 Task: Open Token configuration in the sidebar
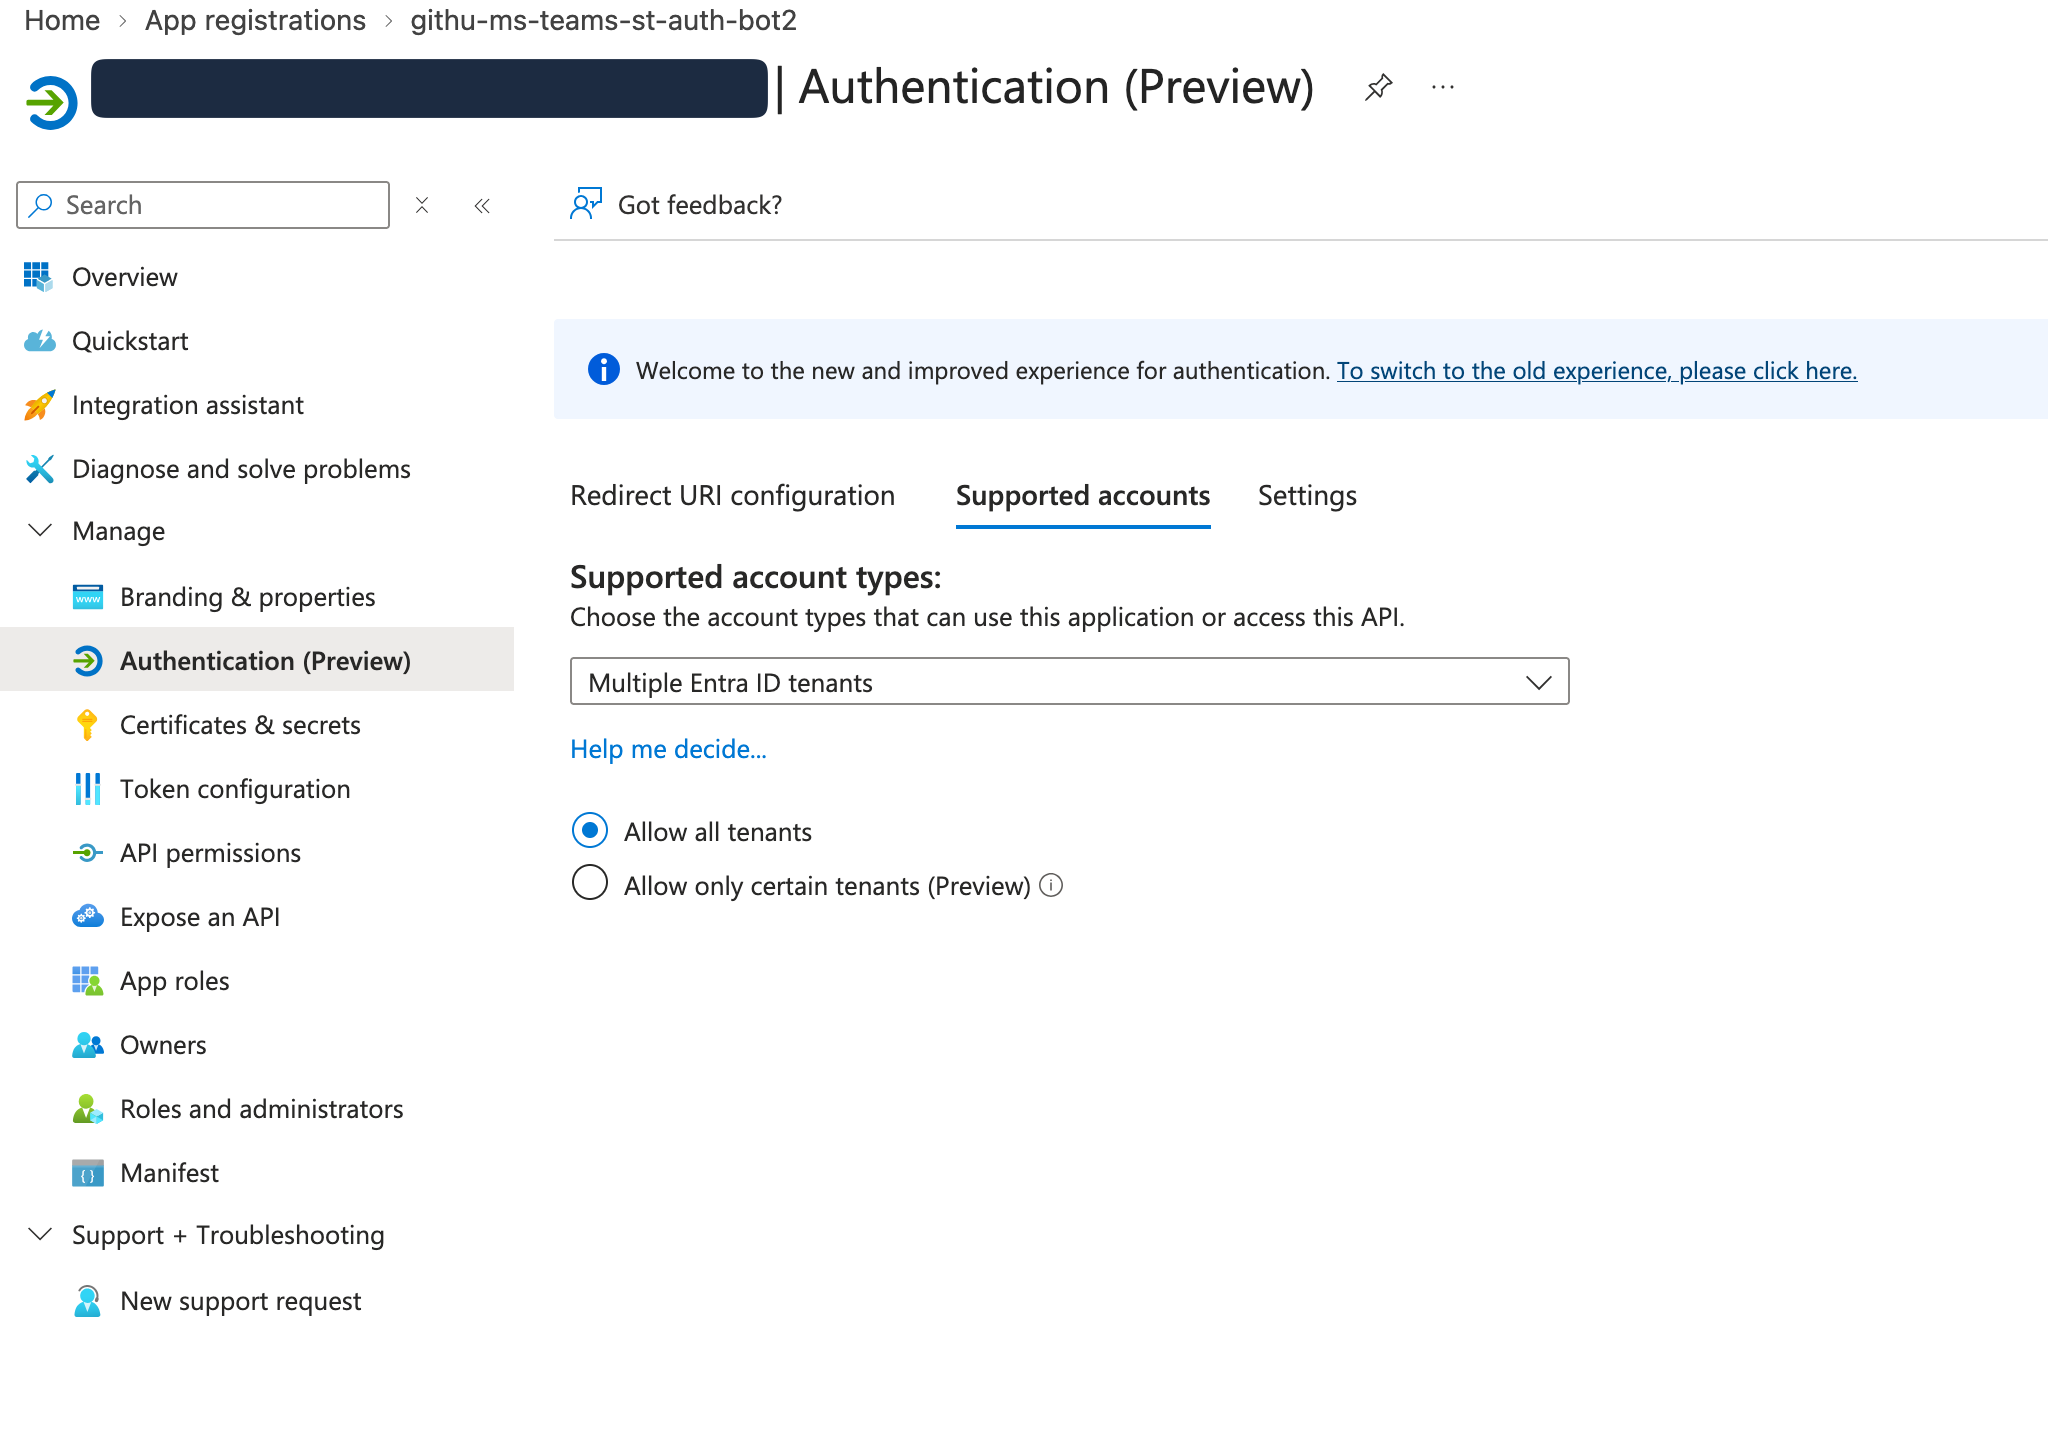(x=257, y=789)
